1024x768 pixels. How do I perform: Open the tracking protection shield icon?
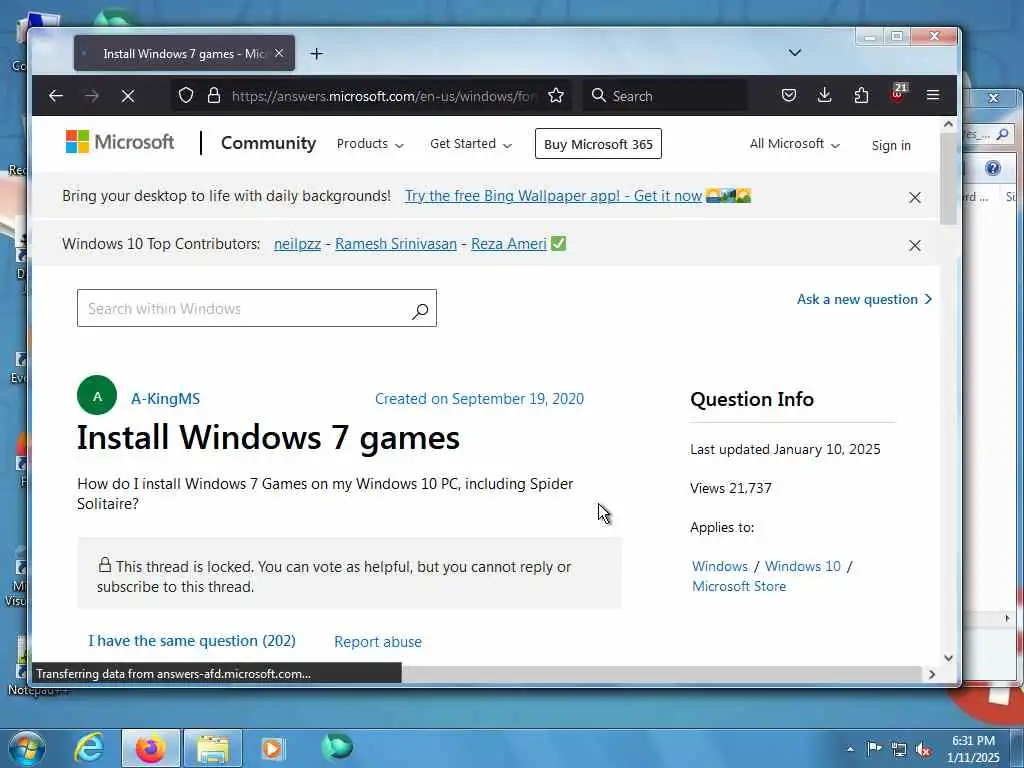pos(186,95)
